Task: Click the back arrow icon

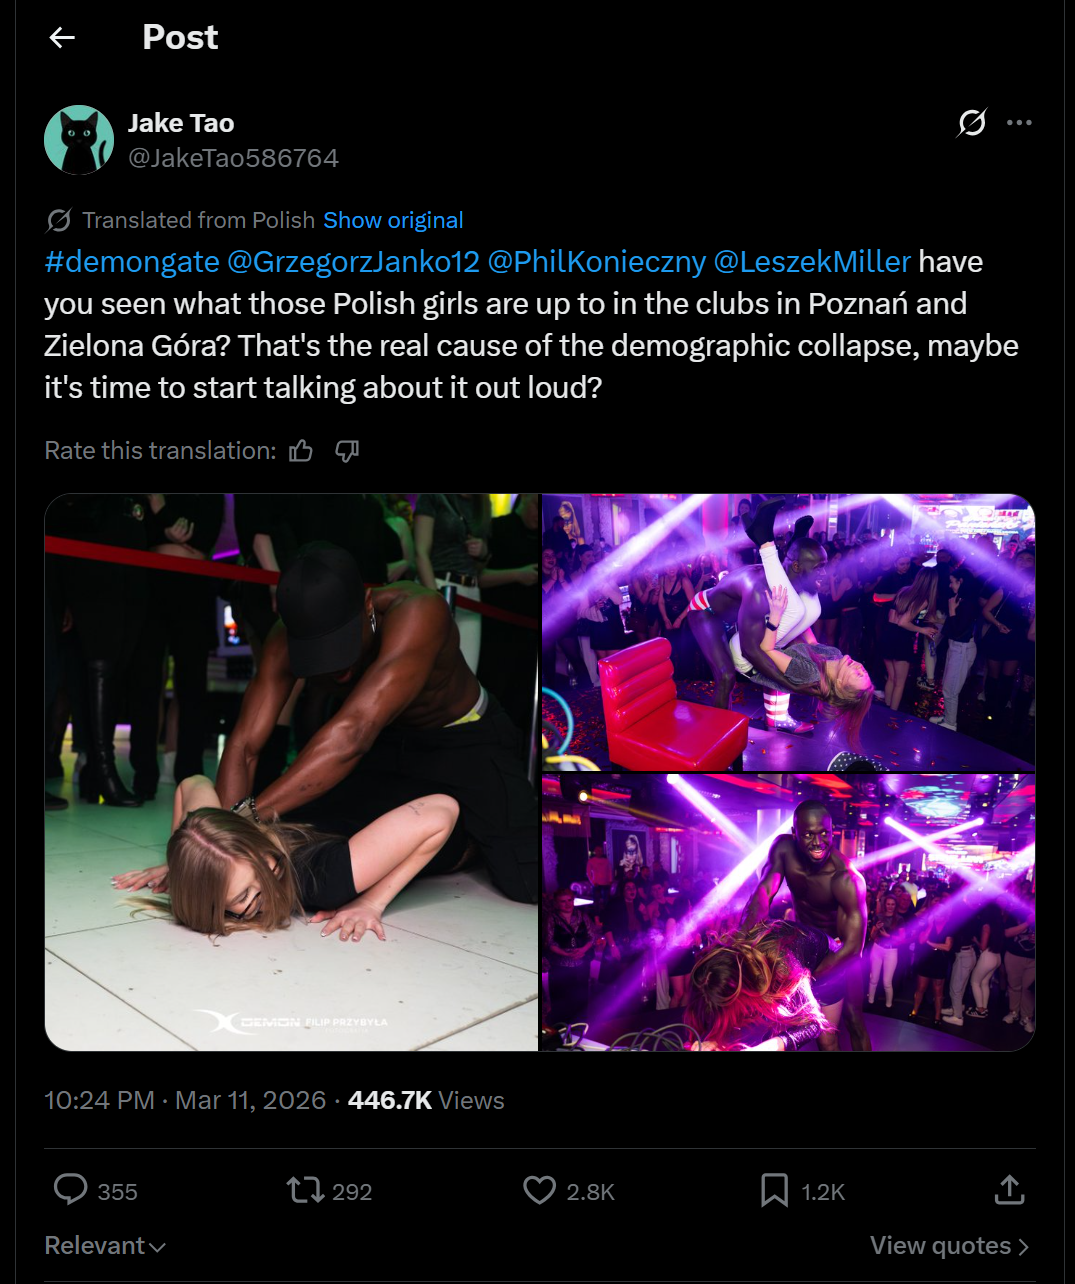Action: (62, 38)
